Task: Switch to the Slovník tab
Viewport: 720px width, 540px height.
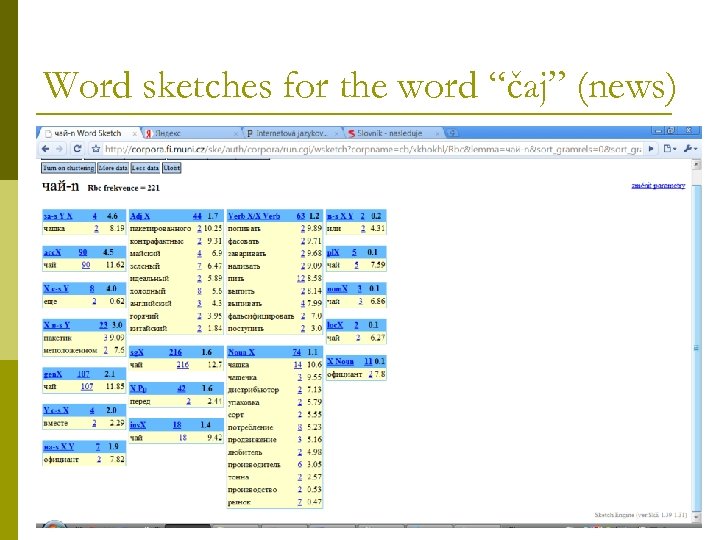Action: coord(393,133)
